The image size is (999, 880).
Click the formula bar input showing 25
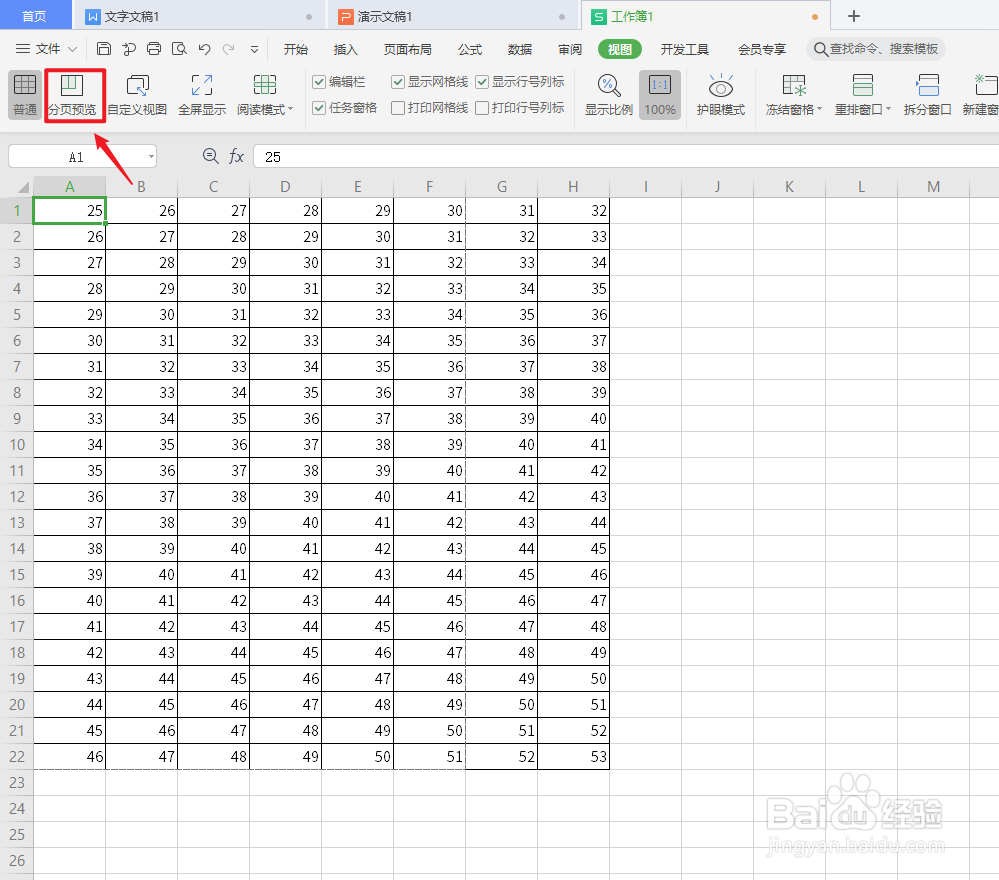pos(626,157)
